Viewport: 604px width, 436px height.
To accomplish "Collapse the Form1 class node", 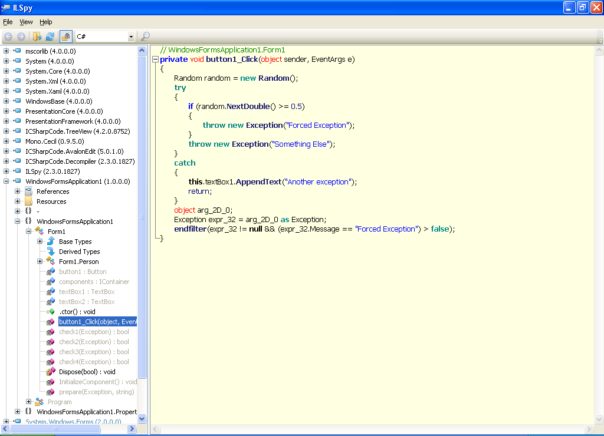I will [x=29, y=231].
